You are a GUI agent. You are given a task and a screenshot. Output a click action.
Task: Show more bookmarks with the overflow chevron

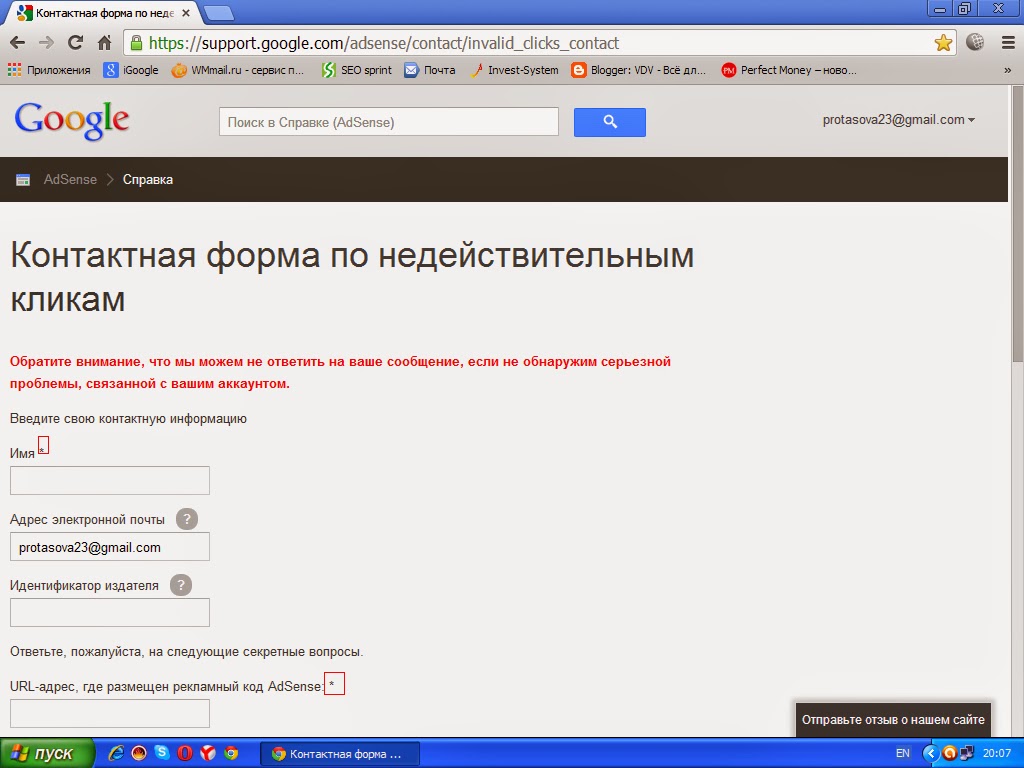(1007, 71)
